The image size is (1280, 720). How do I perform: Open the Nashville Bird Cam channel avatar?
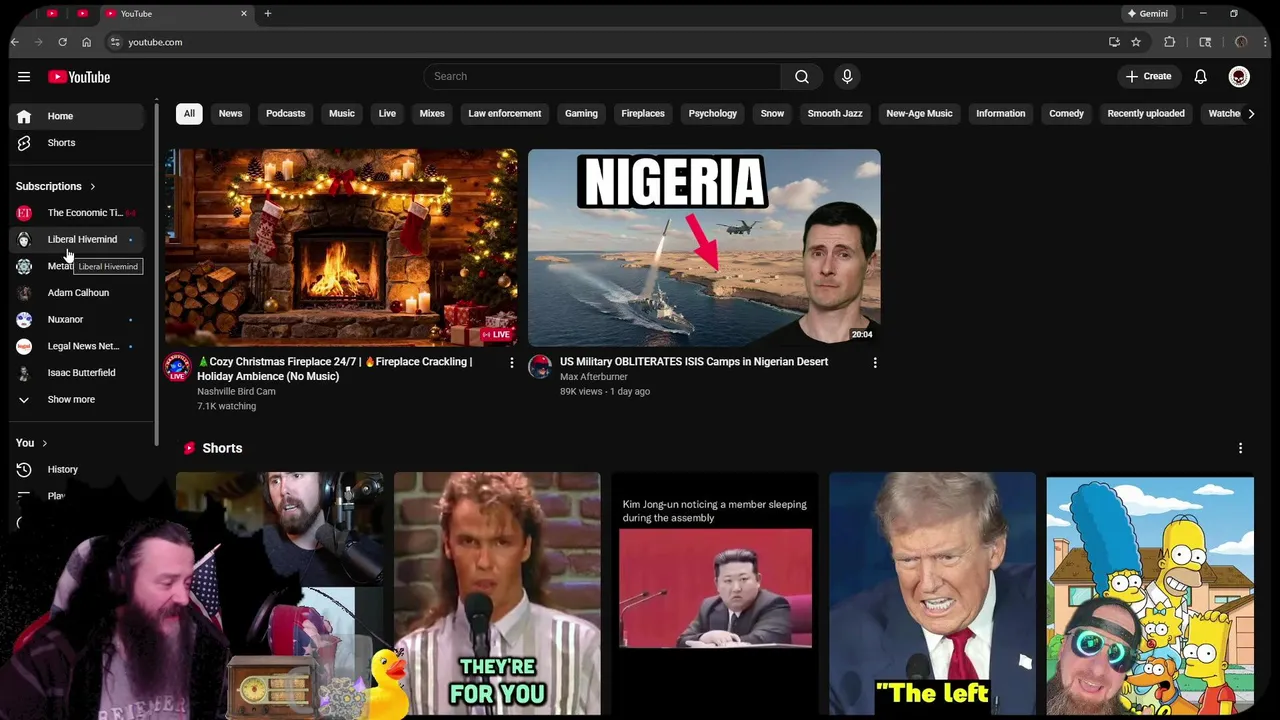(x=178, y=367)
